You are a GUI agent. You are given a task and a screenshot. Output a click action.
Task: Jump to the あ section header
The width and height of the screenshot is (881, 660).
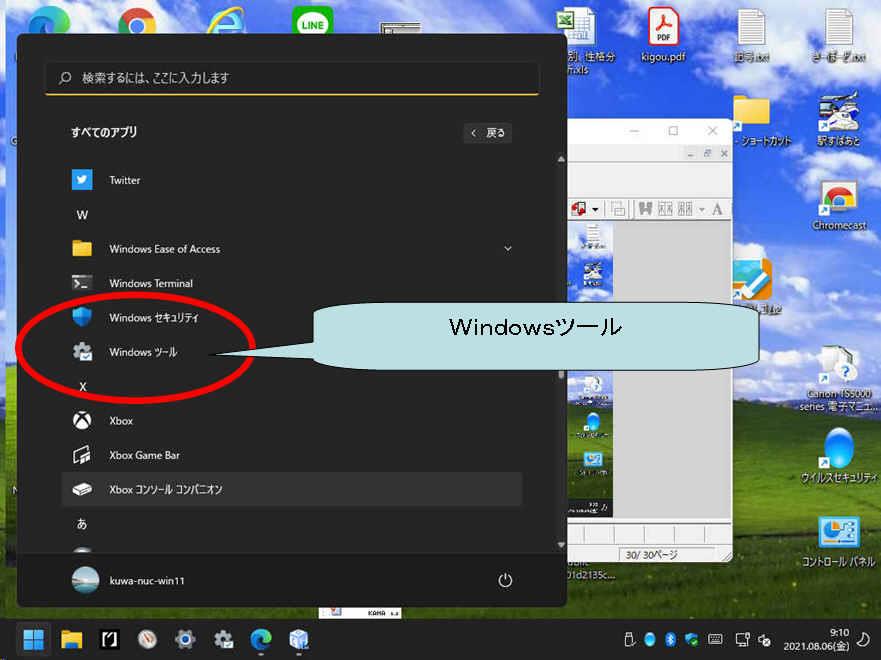tap(82, 524)
